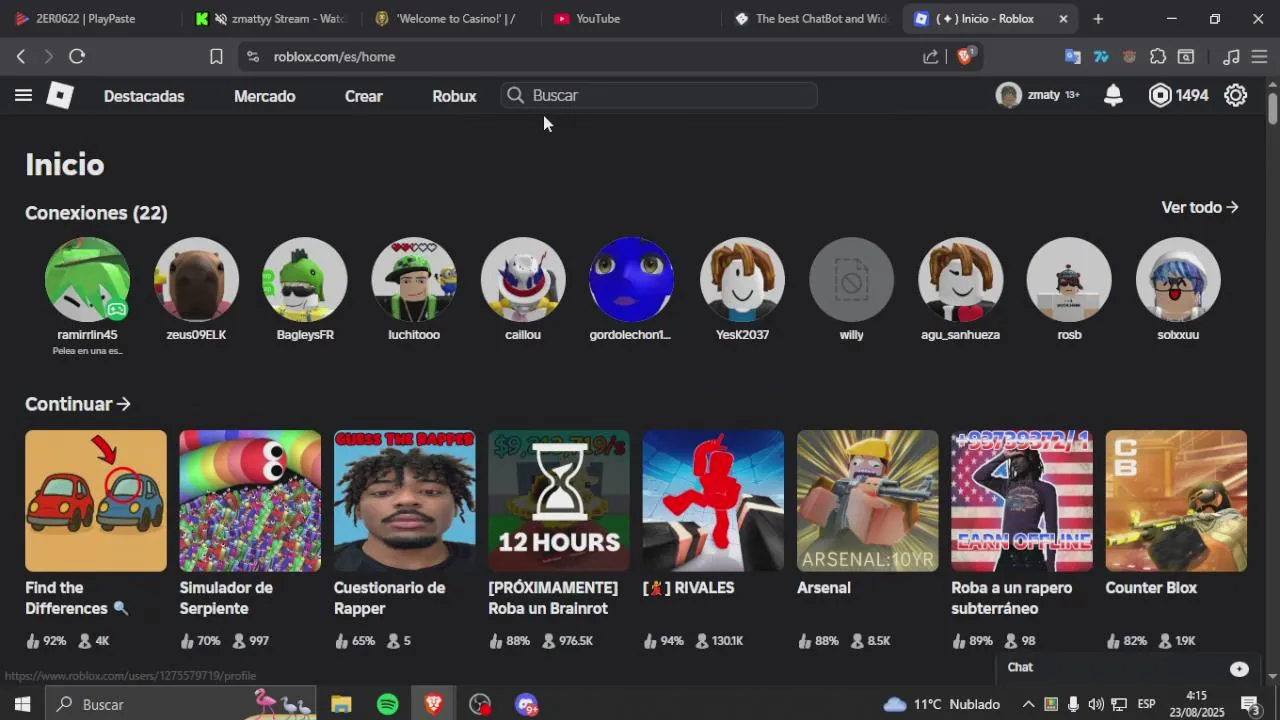The width and height of the screenshot is (1280, 720).
Task: Click Ver todo link for connections
Action: pyautogui.click(x=1200, y=207)
